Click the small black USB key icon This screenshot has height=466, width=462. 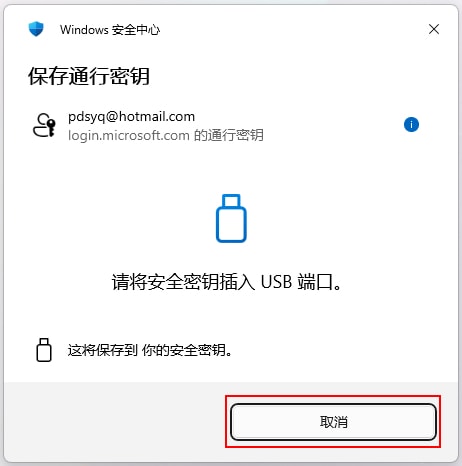pos(44,350)
